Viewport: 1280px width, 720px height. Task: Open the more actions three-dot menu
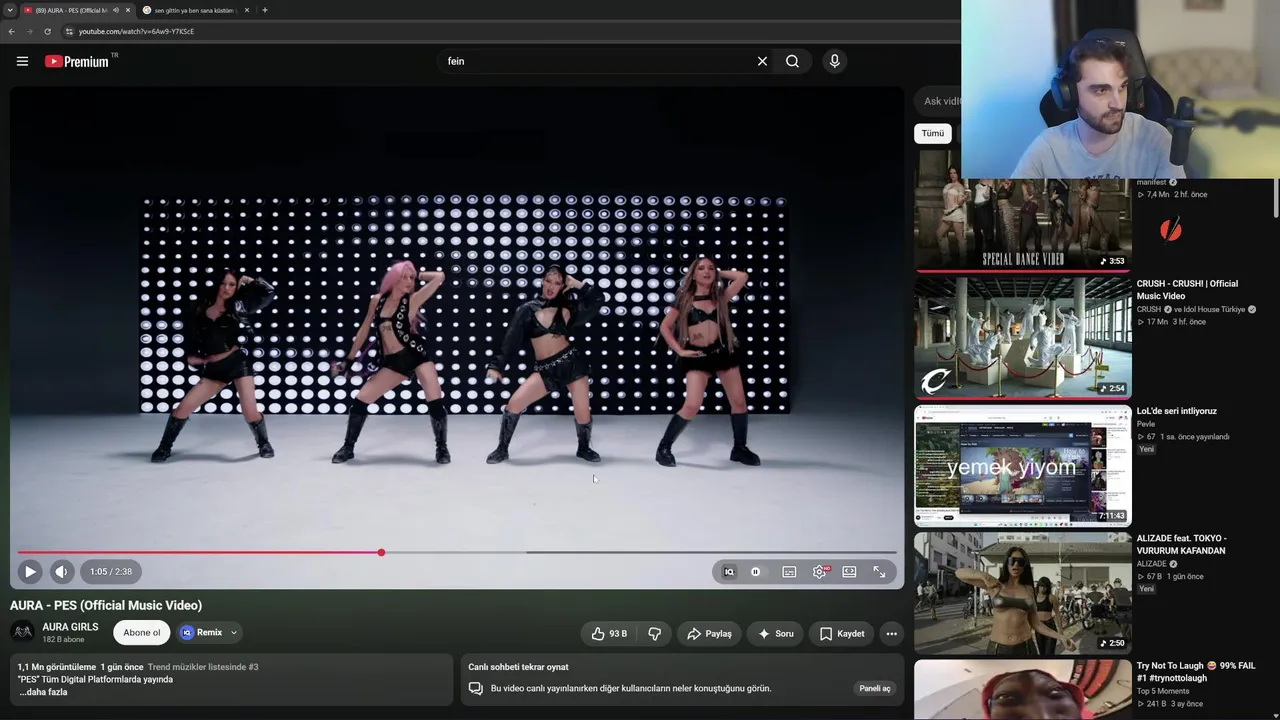tap(891, 633)
